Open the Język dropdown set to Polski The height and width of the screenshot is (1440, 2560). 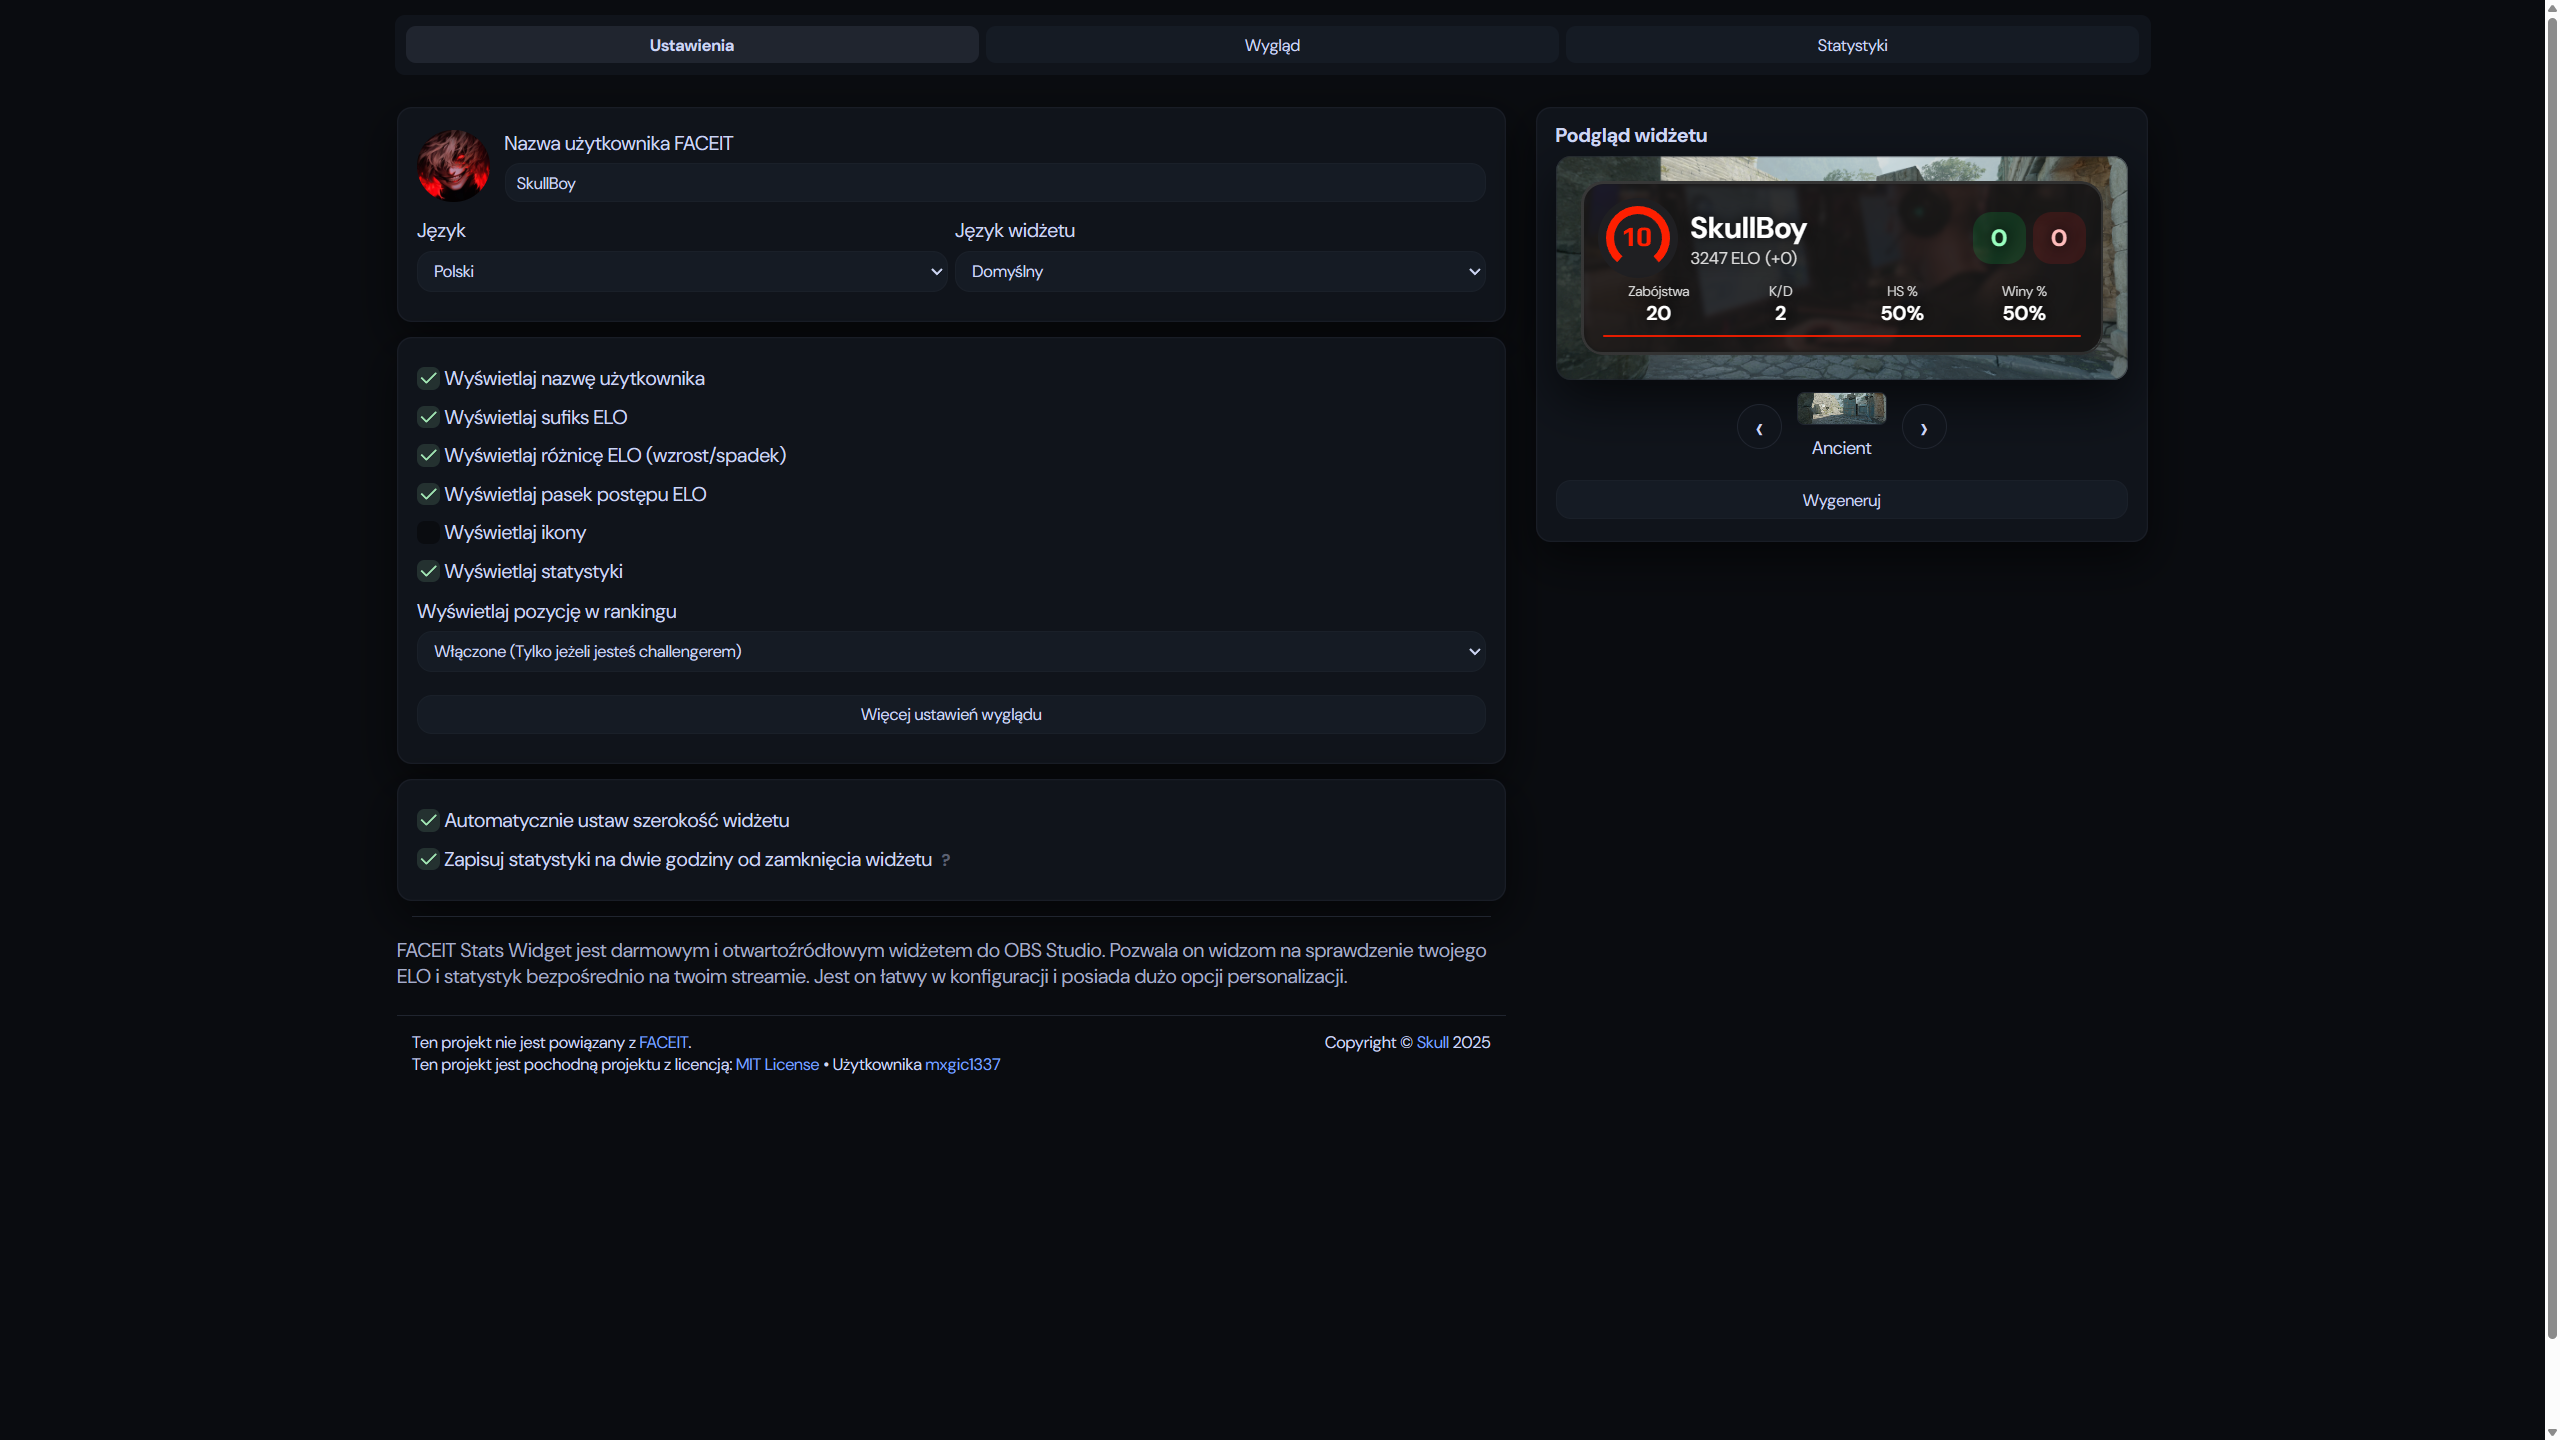(x=681, y=271)
